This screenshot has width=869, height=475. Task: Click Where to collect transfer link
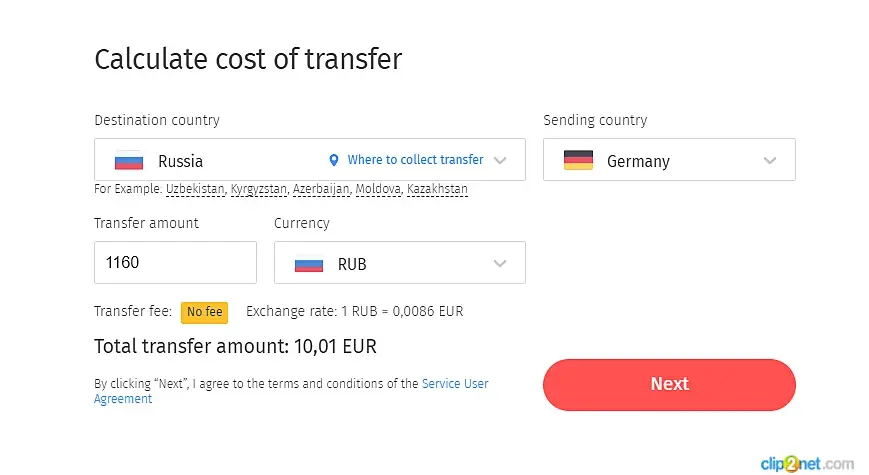pyautogui.click(x=415, y=160)
